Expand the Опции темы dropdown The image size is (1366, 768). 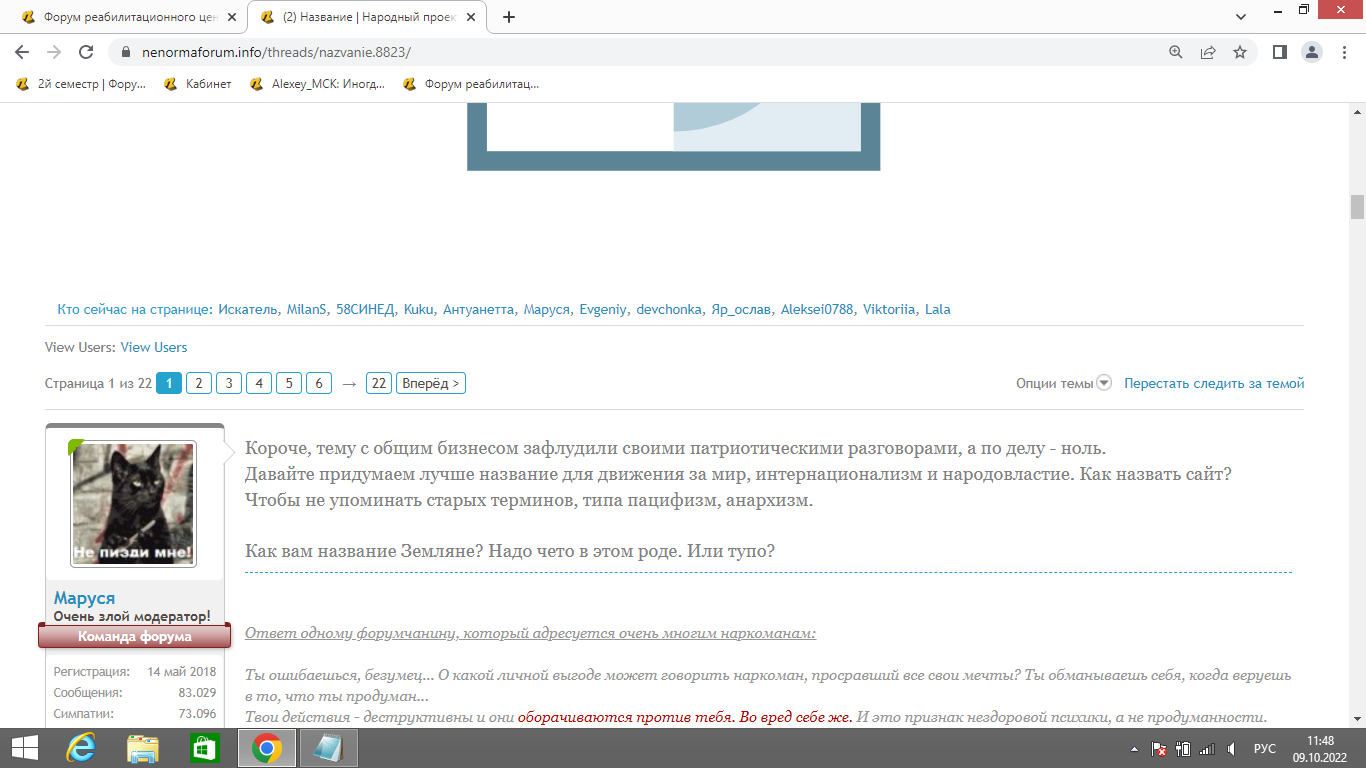pyautogui.click(x=1063, y=383)
